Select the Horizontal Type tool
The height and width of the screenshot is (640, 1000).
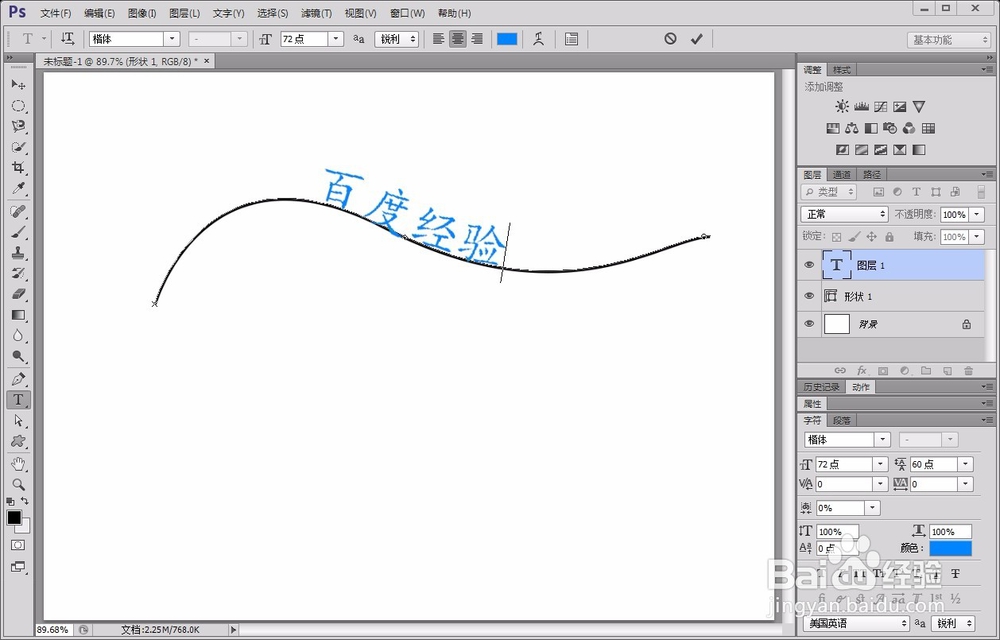18,400
